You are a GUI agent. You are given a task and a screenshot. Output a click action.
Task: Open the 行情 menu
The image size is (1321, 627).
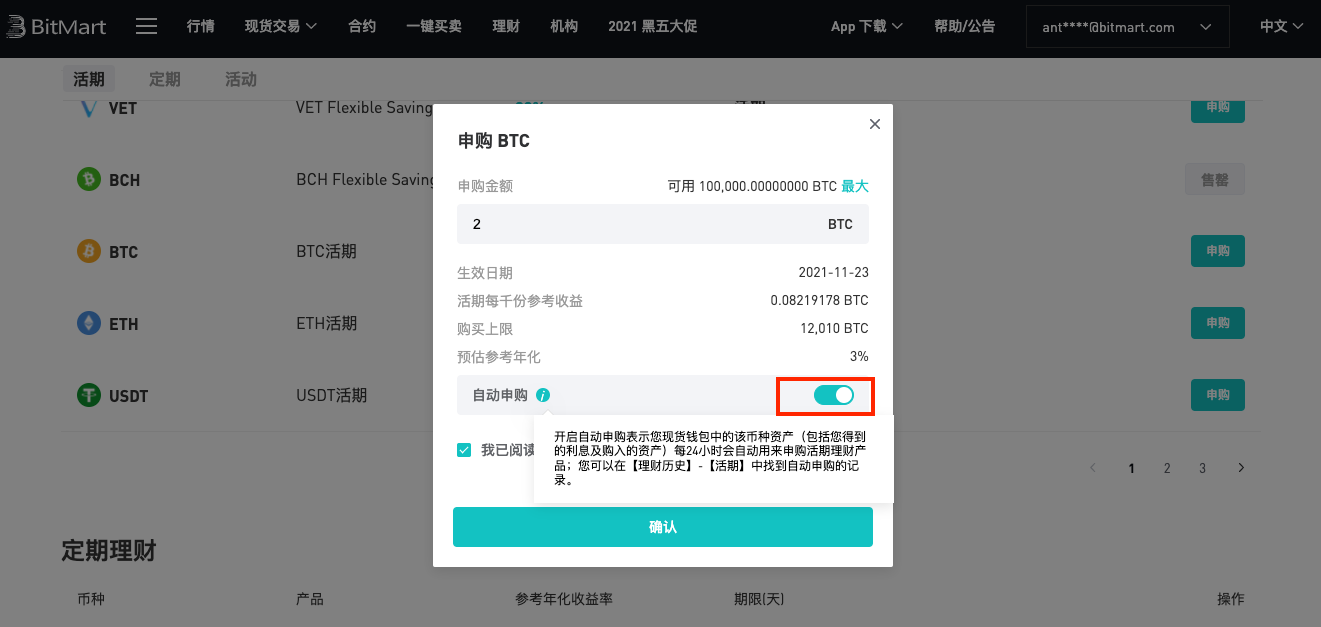tap(201, 26)
